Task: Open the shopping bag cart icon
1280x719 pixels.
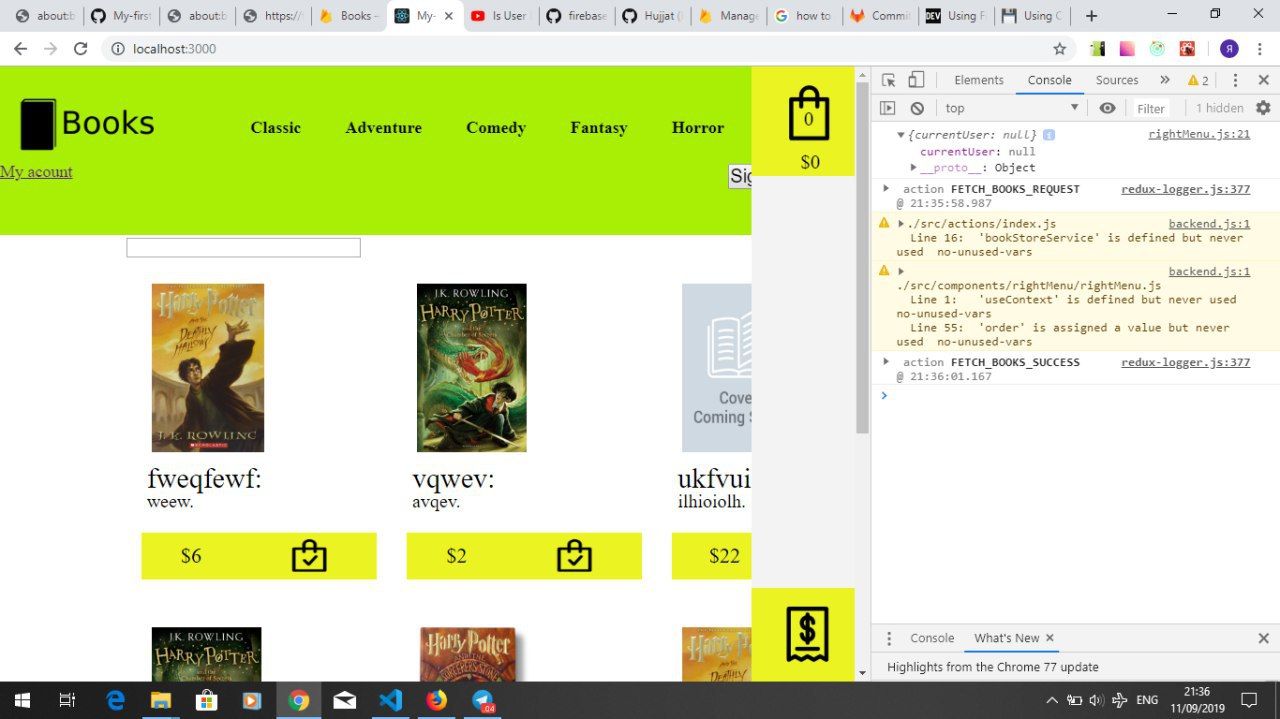Action: pos(809,113)
